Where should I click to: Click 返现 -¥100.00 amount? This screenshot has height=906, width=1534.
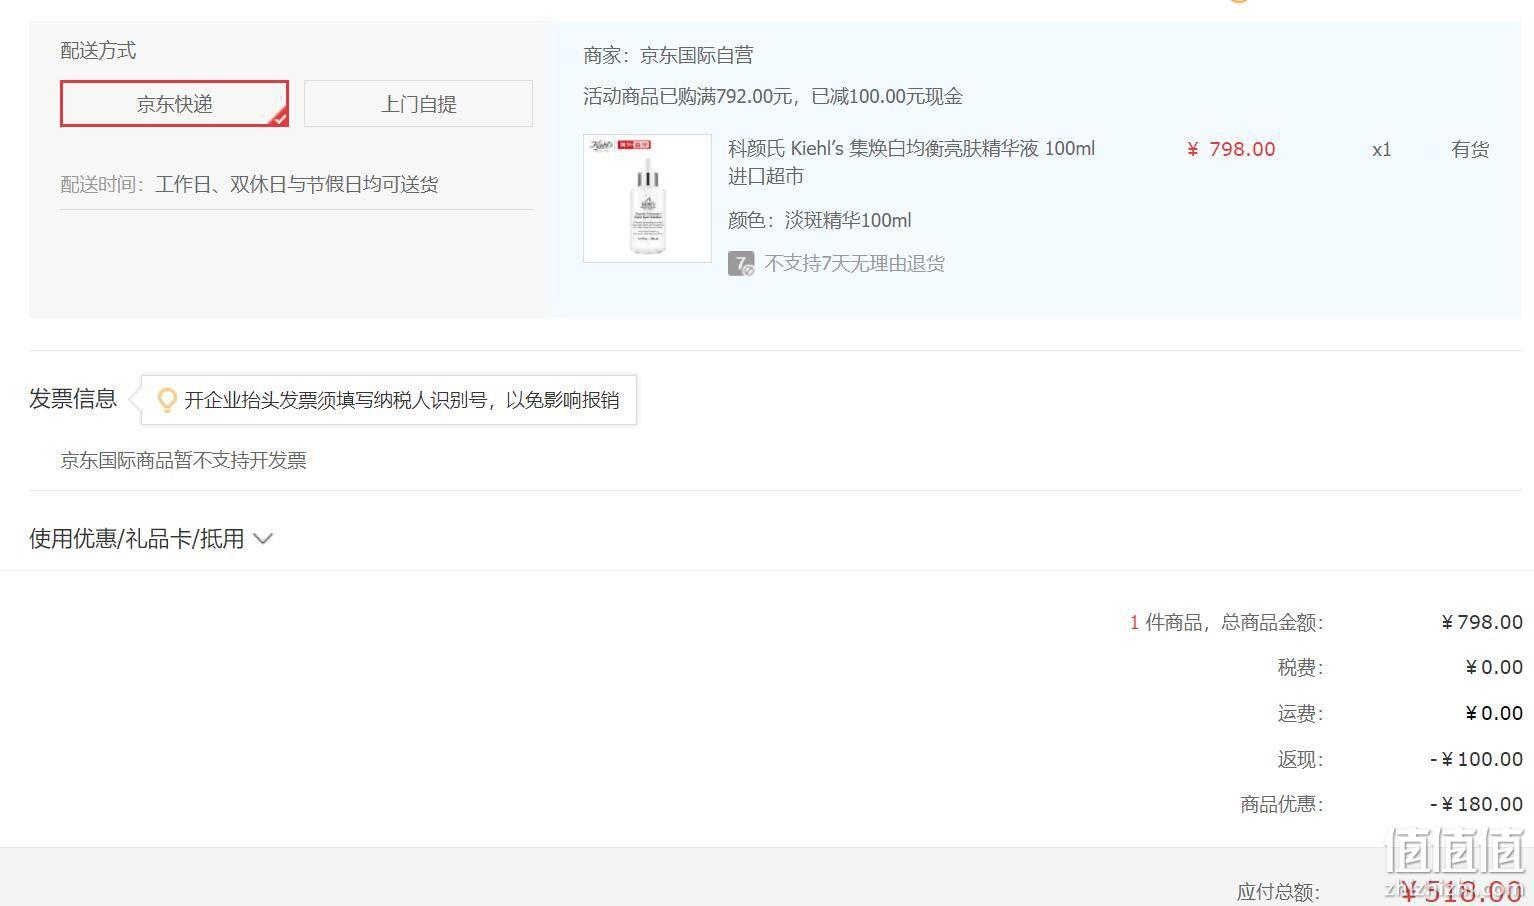[1476, 759]
